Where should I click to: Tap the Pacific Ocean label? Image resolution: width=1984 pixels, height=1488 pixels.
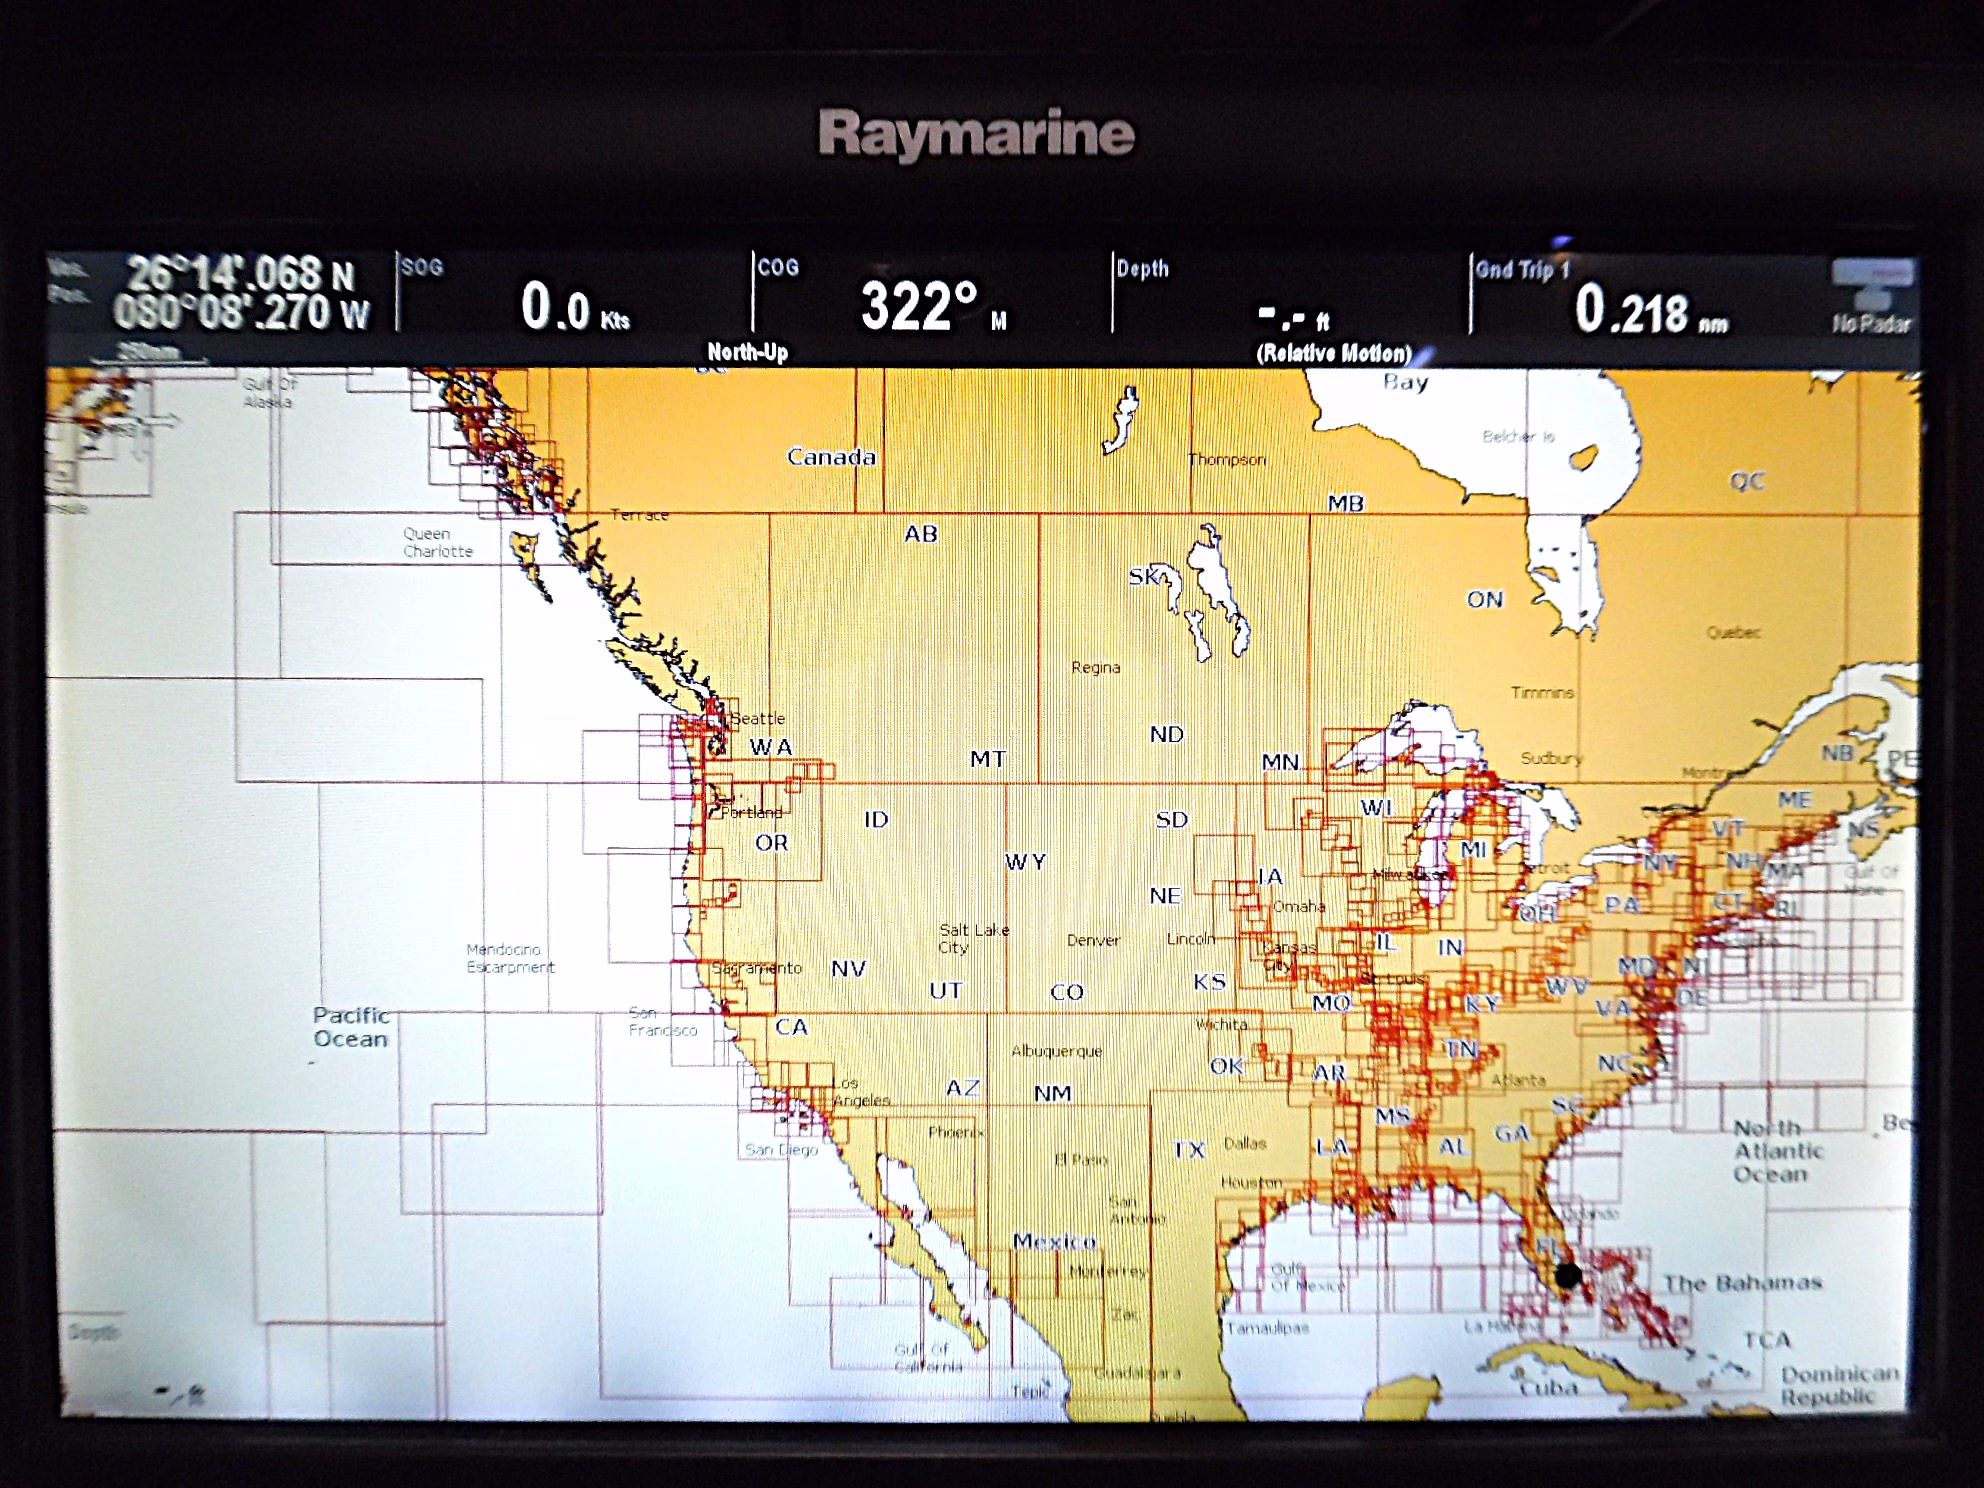[350, 1027]
